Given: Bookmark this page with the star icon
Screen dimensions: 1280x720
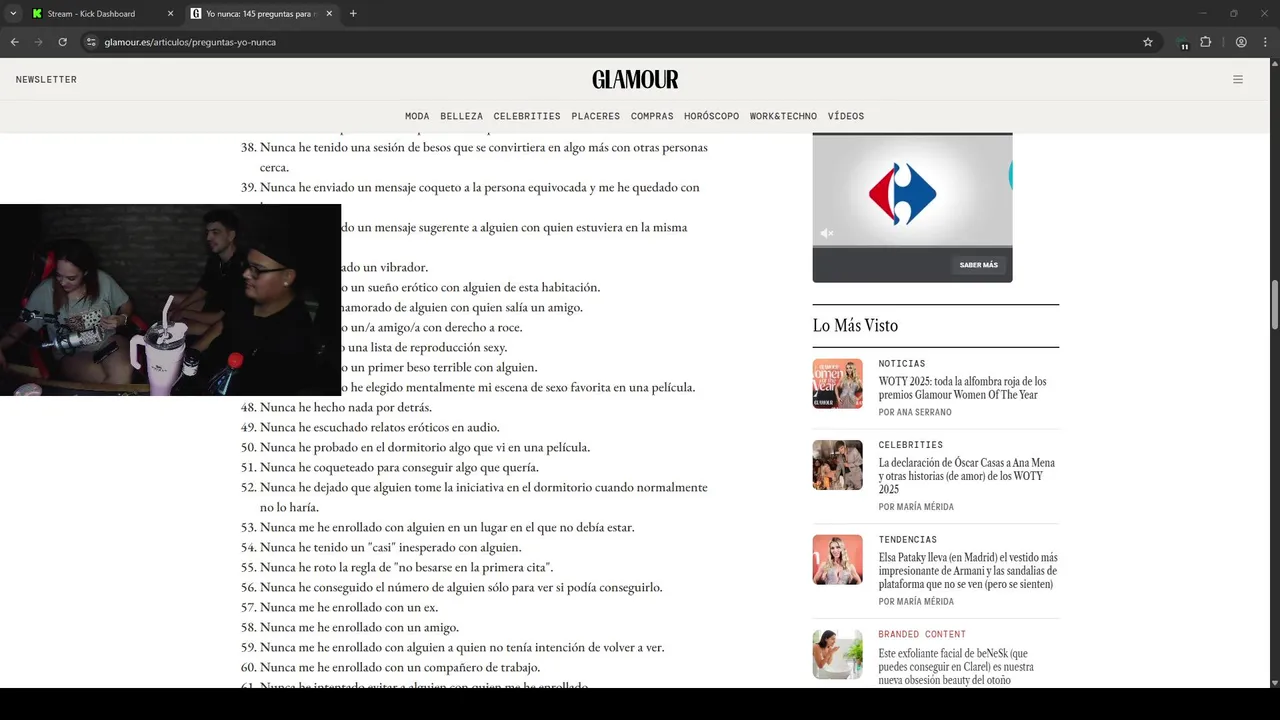Looking at the screenshot, I should pyautogui.click(x=1148, y=42).
